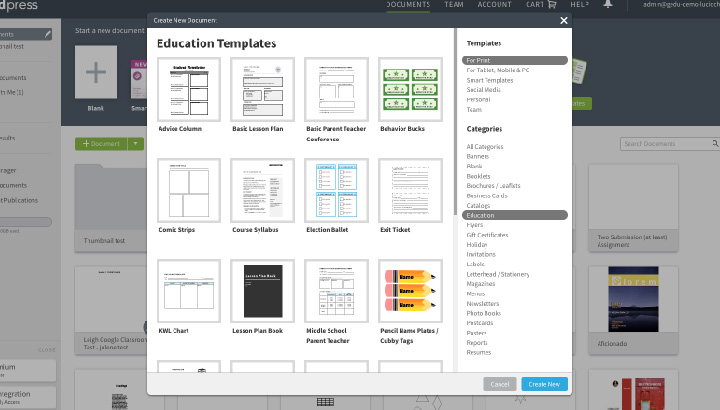
Task: Choose the Resumes category
Action: 478,353
